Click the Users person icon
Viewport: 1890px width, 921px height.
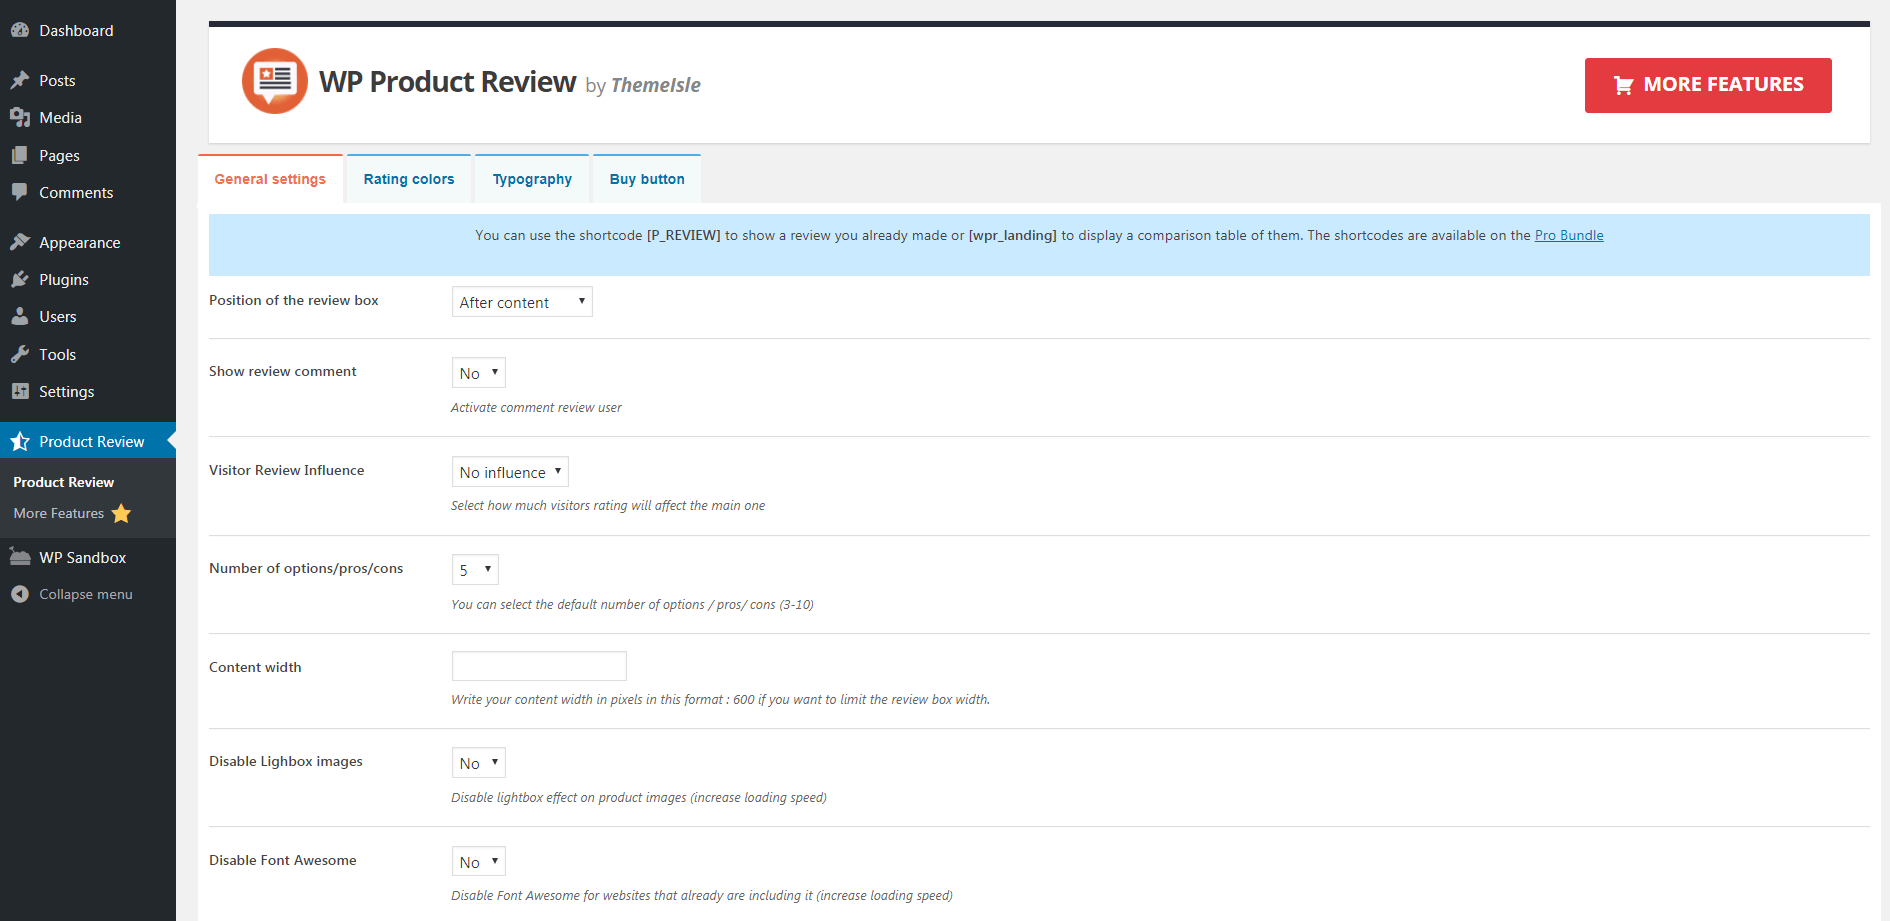[20, 316]
